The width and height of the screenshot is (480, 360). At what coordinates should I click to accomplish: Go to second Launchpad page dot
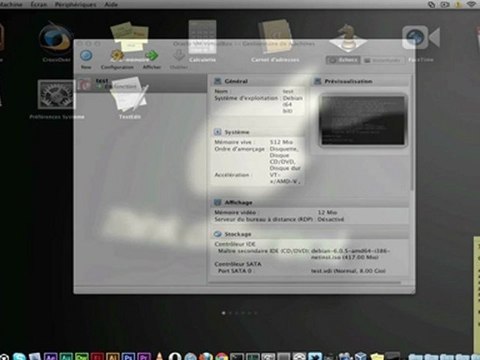coord(230,313)
